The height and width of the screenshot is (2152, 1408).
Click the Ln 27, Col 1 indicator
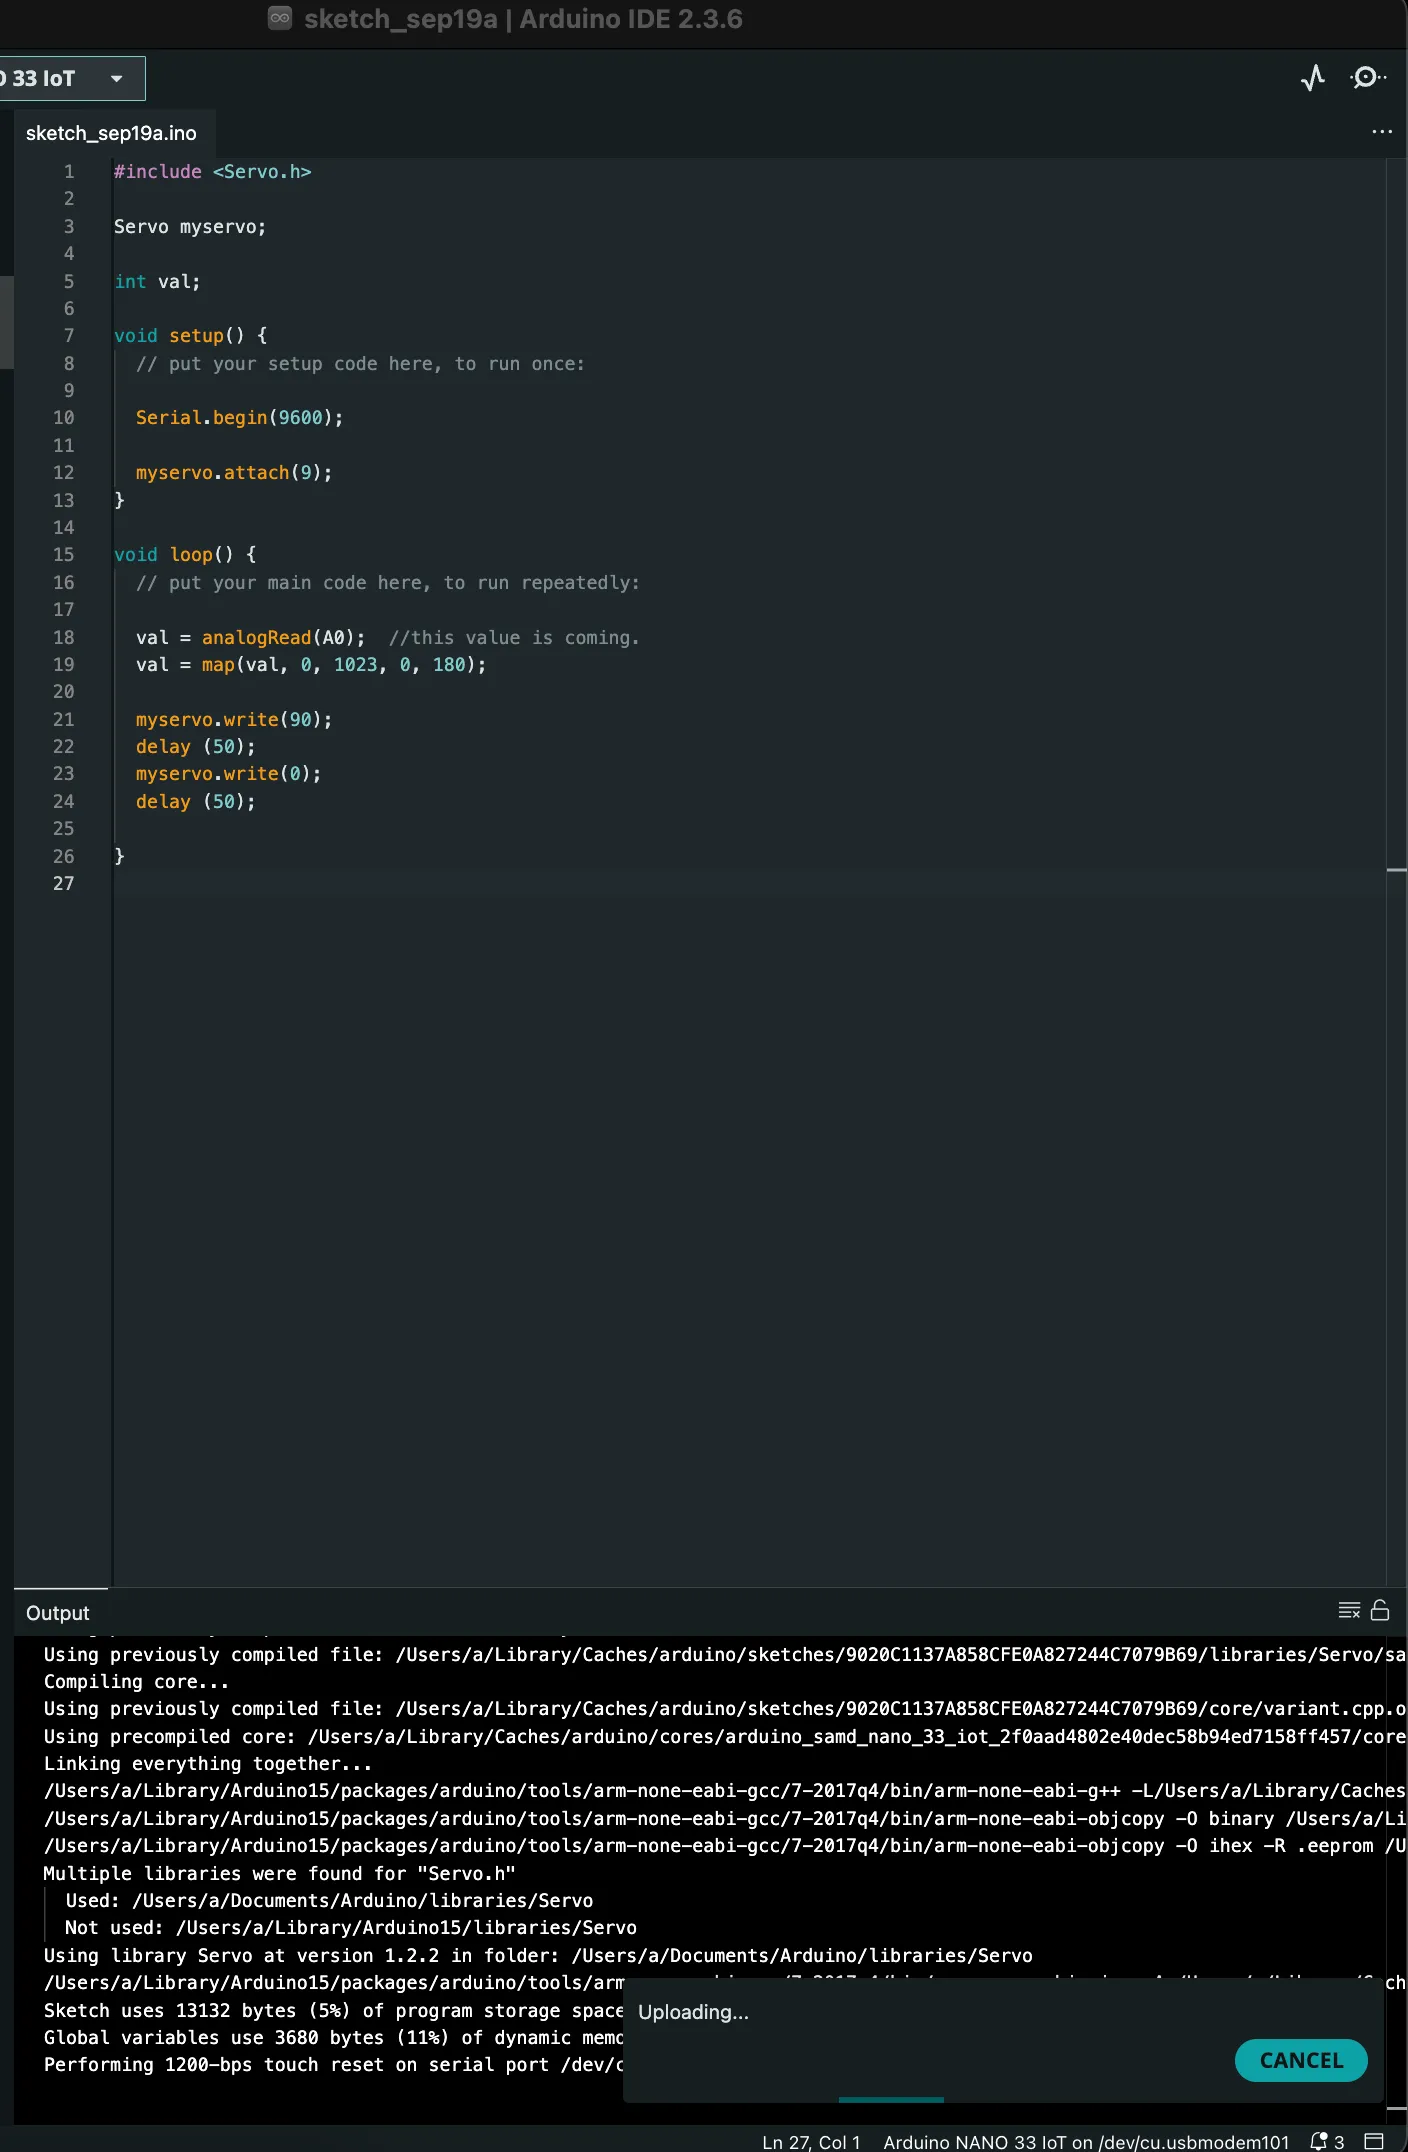[x=811, y=2141]
